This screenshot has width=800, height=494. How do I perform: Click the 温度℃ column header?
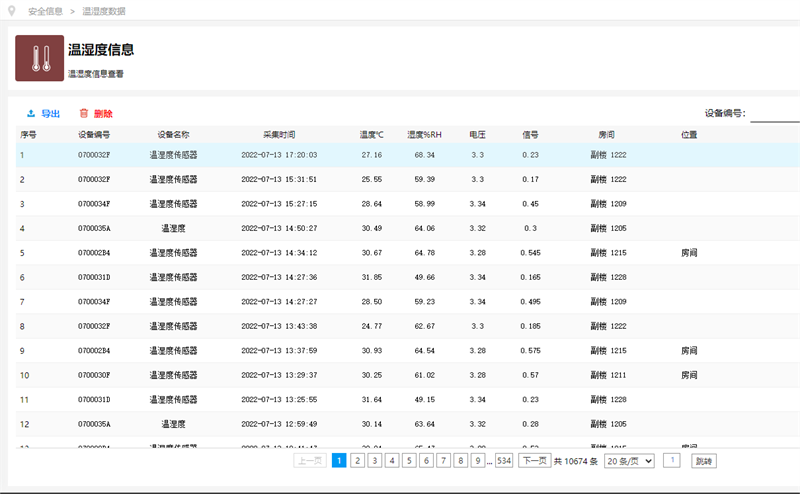372,134
